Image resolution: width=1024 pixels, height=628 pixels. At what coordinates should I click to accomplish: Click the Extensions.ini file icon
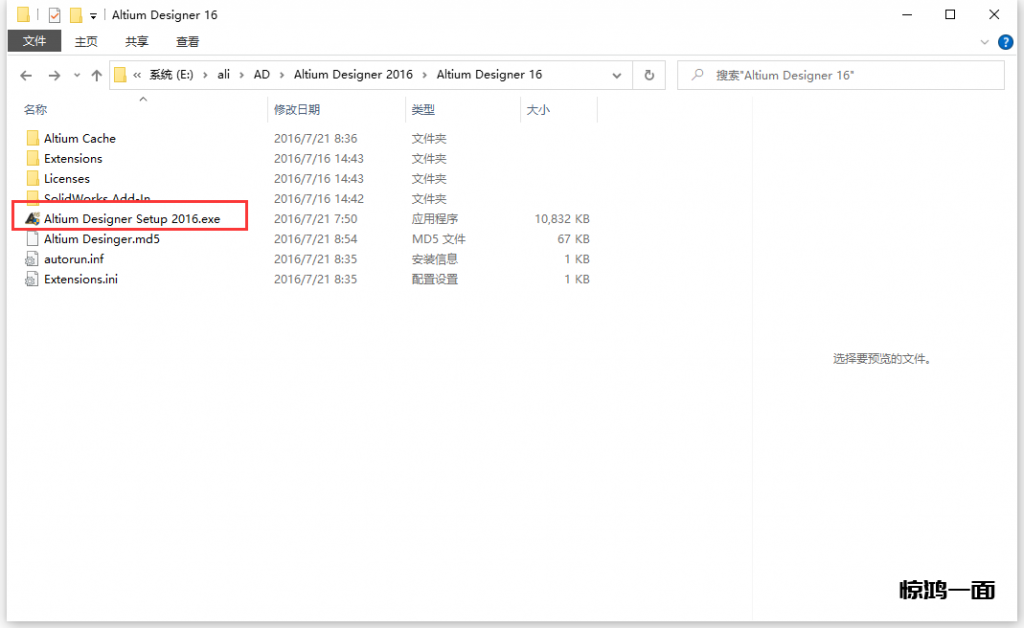tap(33, 279)
